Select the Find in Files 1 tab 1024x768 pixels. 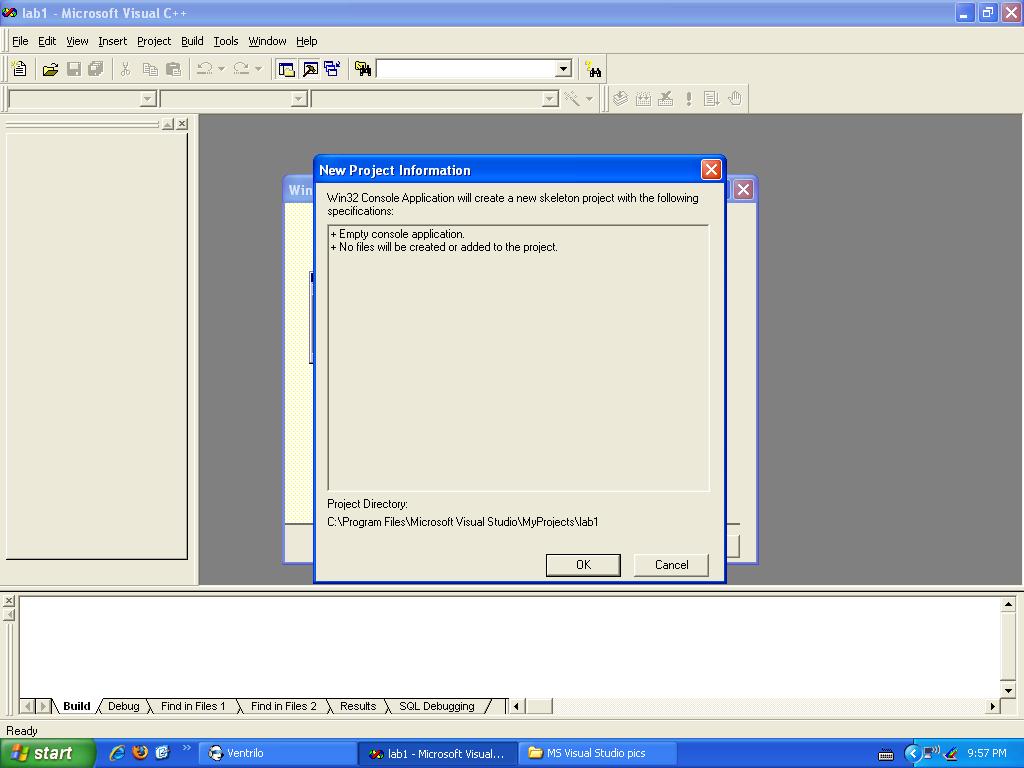pos(193,706)
